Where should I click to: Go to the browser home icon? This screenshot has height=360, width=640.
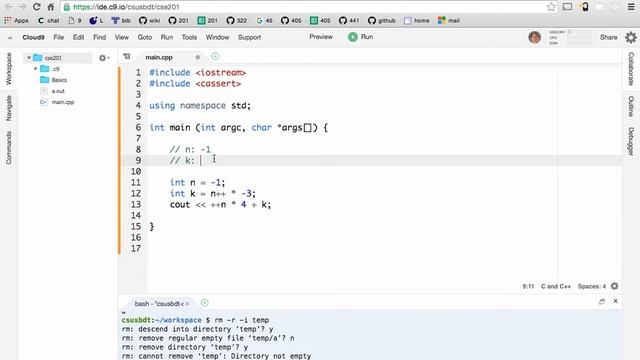point(51,7)
